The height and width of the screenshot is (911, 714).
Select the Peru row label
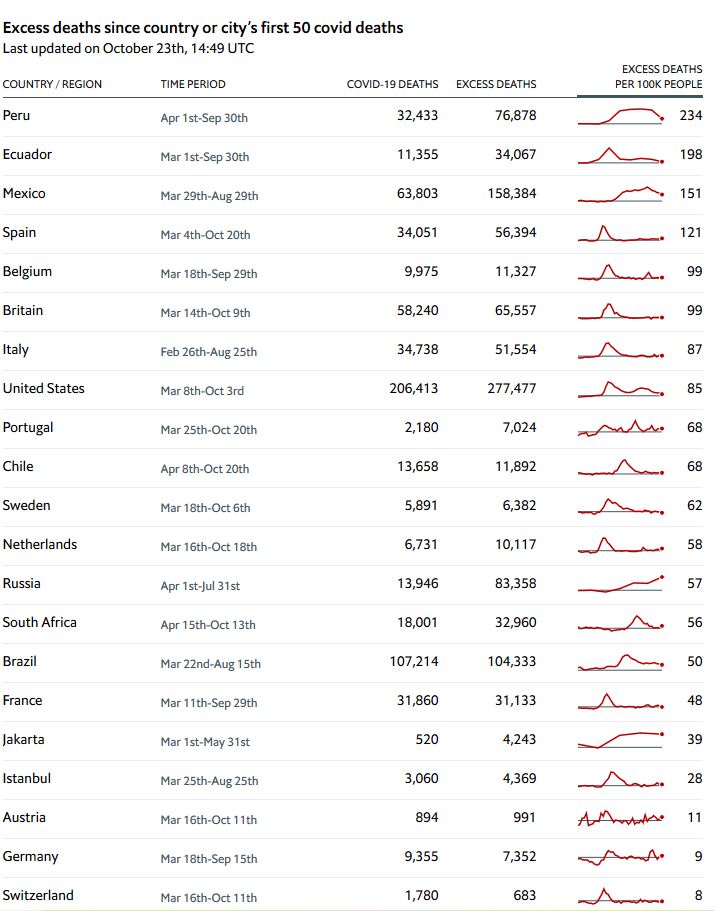point(17,115)
